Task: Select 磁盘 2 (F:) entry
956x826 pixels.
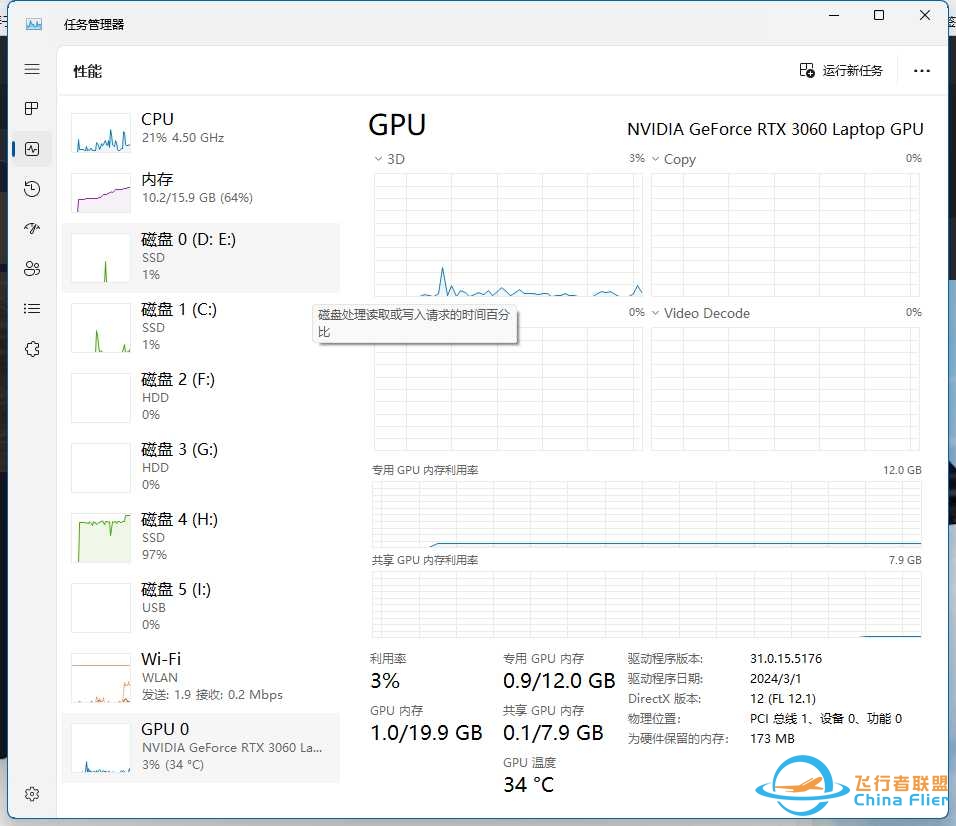Action: 201,397
